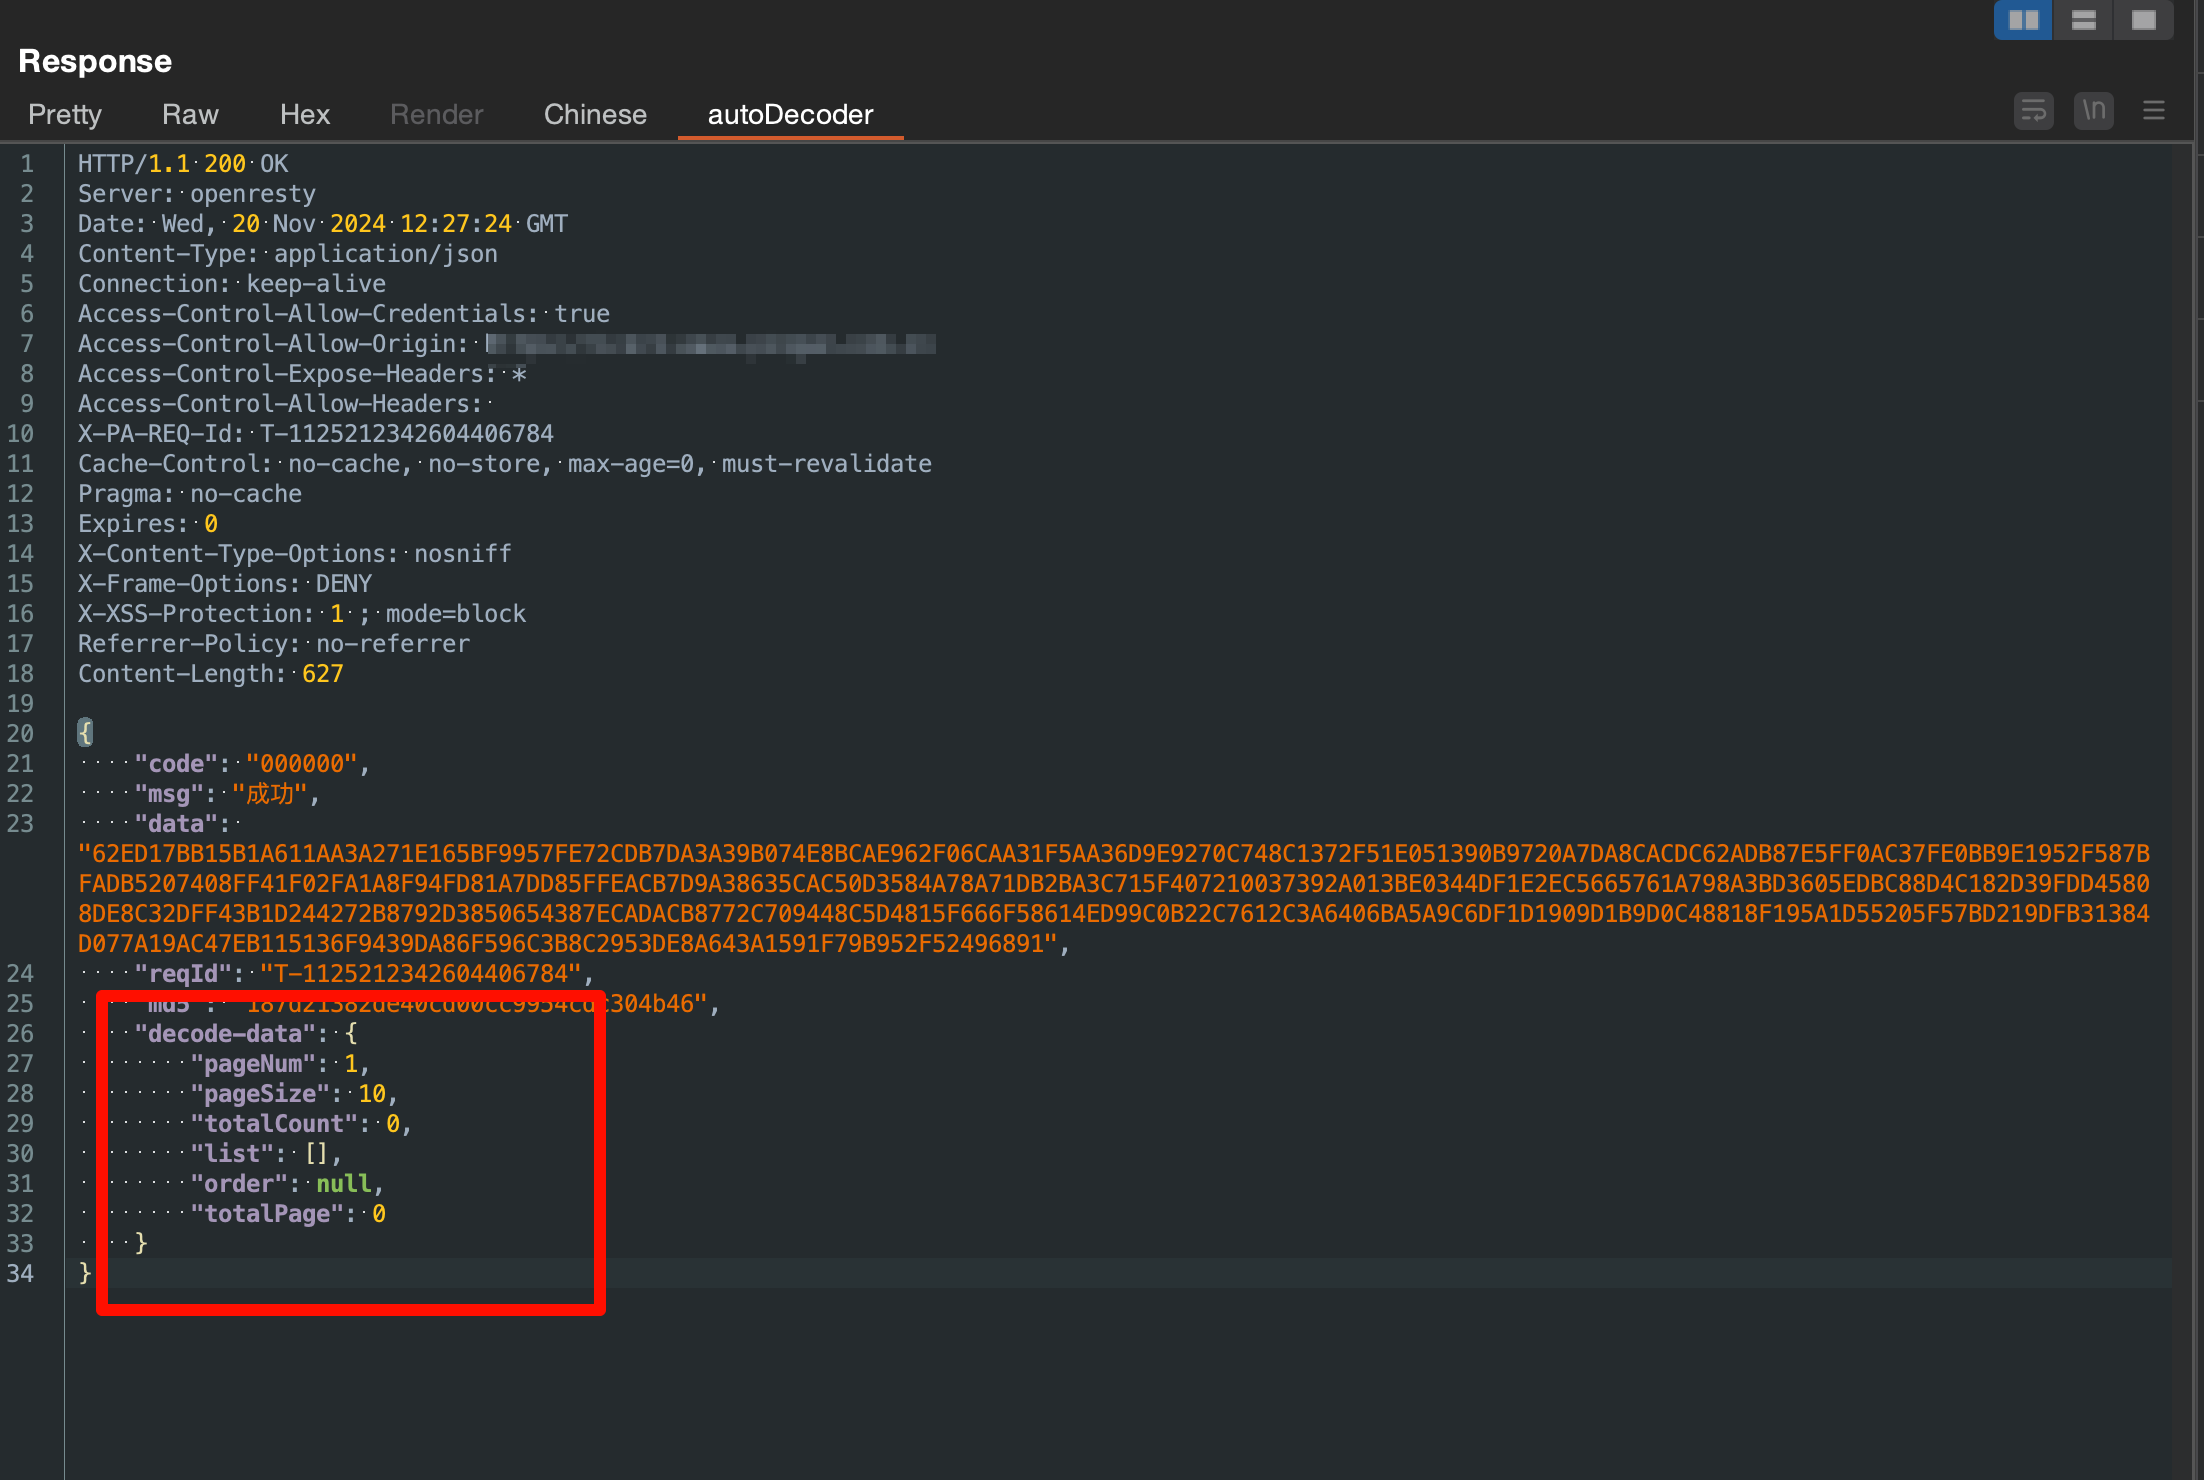Click the "totalCount": 0 line

click(x=301, y=1123)
